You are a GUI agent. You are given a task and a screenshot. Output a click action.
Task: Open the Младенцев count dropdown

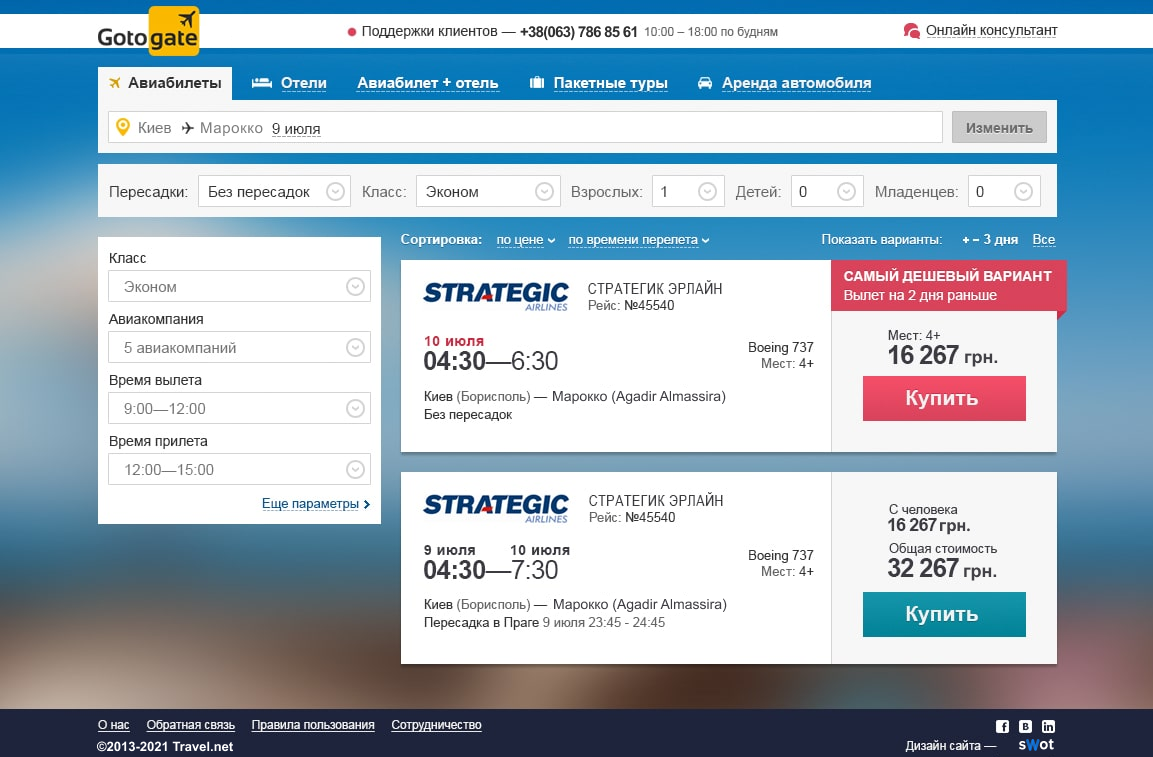1004,191
